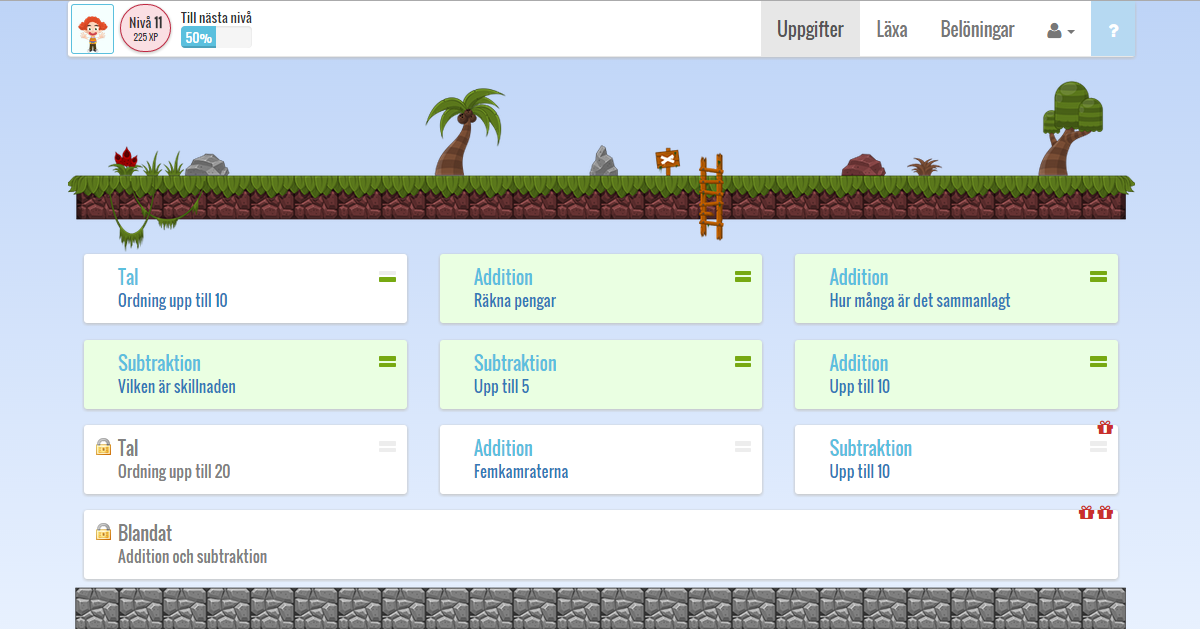Click progress bars icon on 'Hur många är det sammanlagt'

(1098, 277)
